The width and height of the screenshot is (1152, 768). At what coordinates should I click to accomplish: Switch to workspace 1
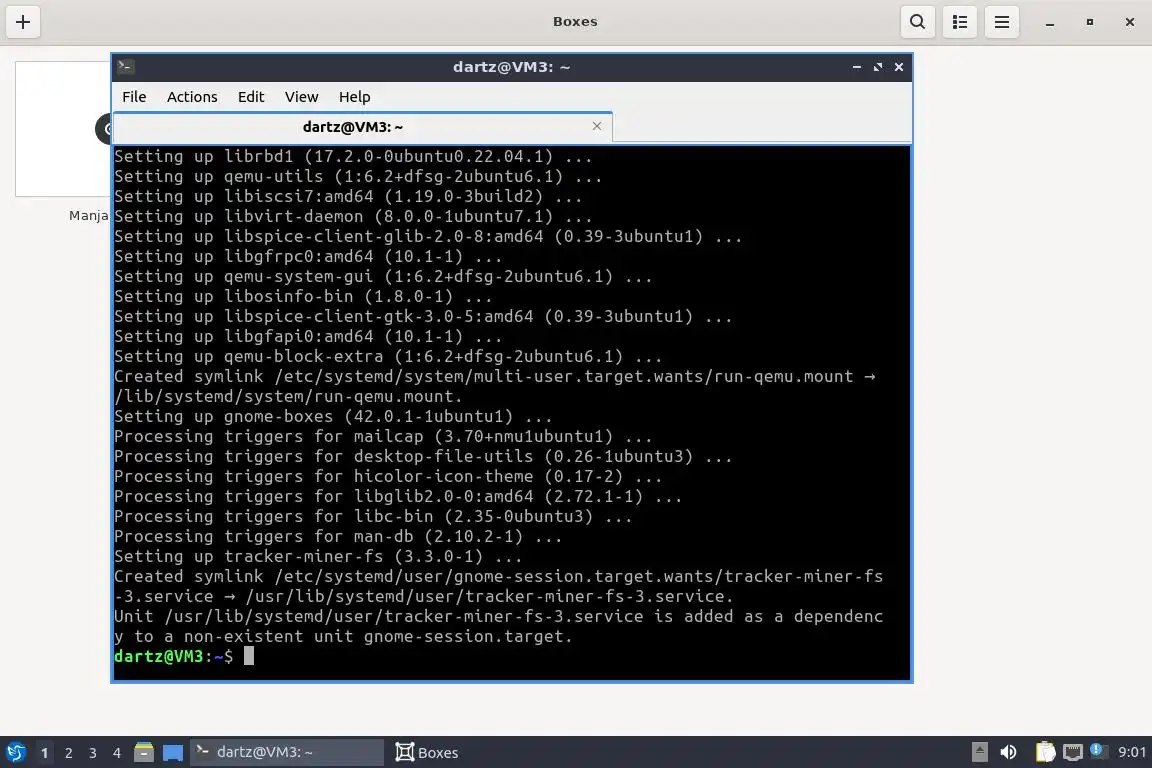tap(44, 753)
